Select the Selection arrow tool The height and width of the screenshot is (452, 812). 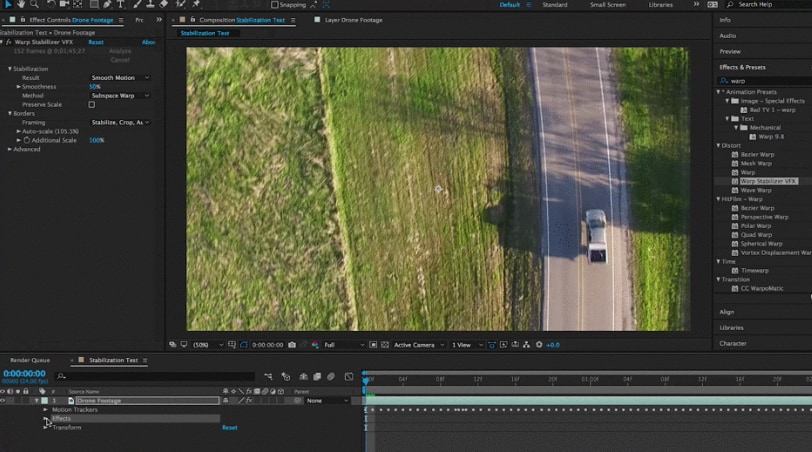point(8,4)
